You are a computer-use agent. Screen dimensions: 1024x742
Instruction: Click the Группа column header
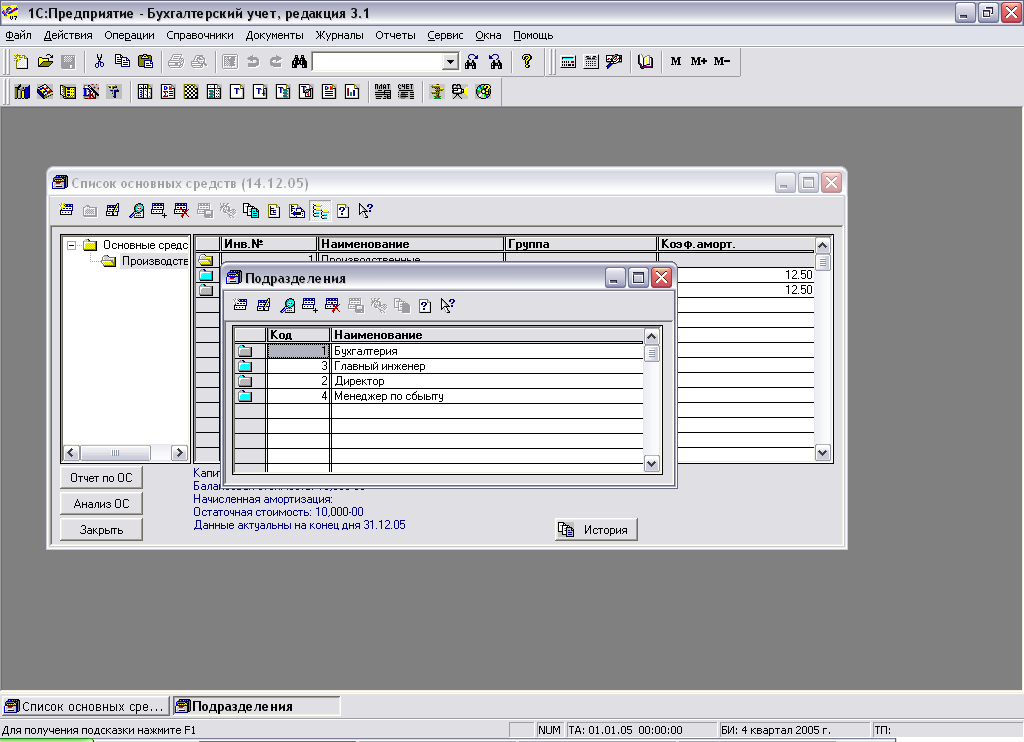point(581,244)
